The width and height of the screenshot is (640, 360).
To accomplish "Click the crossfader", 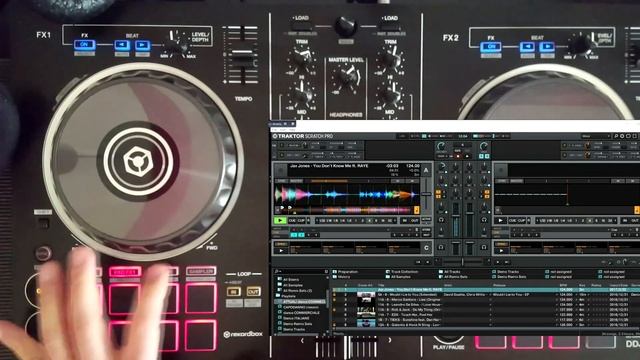I will click(462, 262).
